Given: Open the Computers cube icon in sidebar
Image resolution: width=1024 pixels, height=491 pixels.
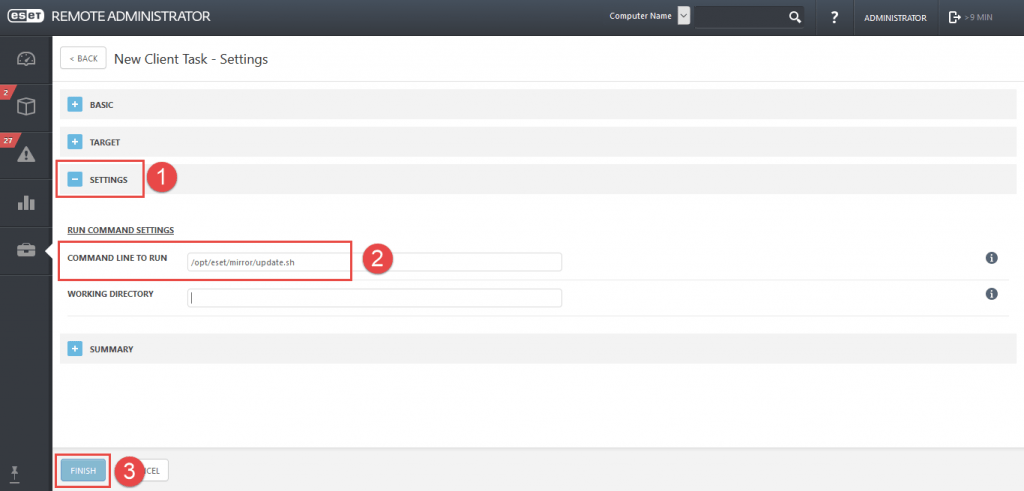Looking at the screenshot, I should [x=26, y=107].
